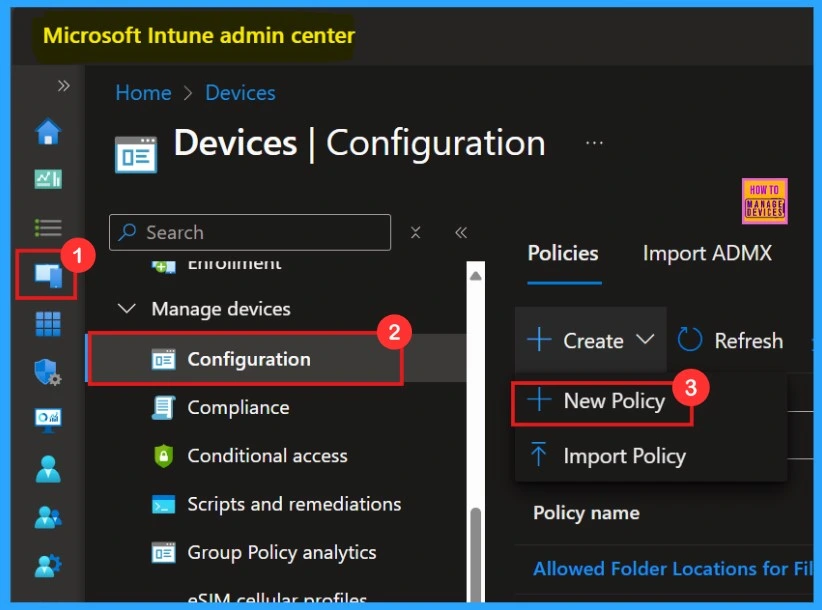Click the Conditional access shield icon

coord(163,456)
